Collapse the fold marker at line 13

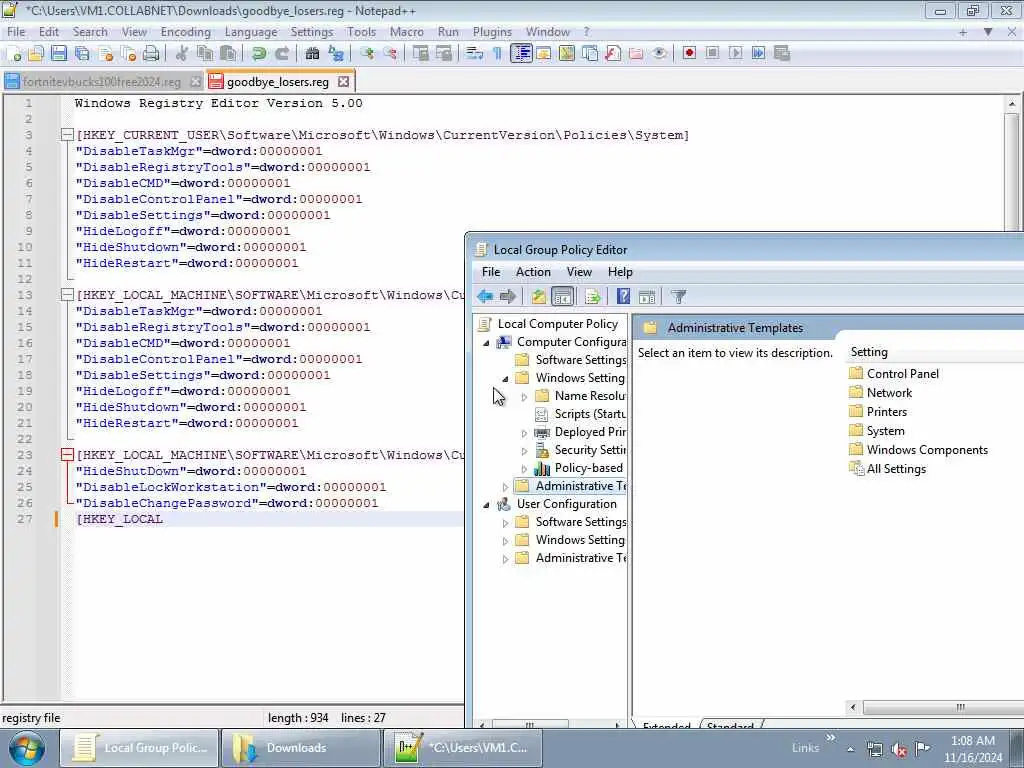point(67,295)
